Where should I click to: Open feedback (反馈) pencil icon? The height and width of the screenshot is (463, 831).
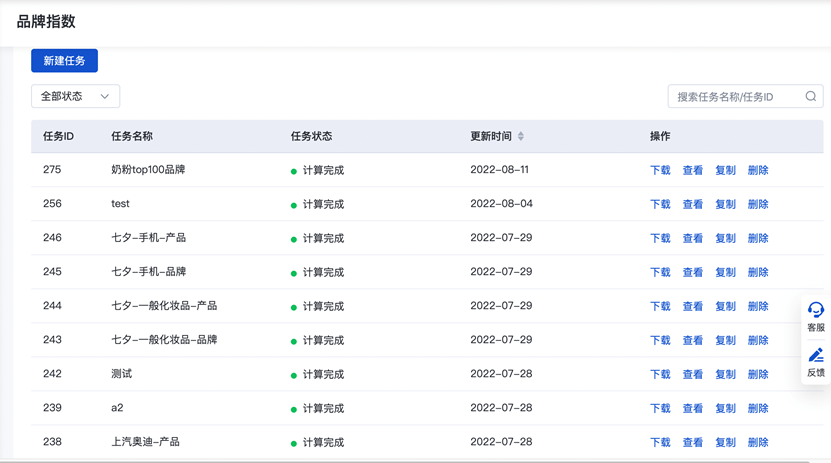click(816, 356)
